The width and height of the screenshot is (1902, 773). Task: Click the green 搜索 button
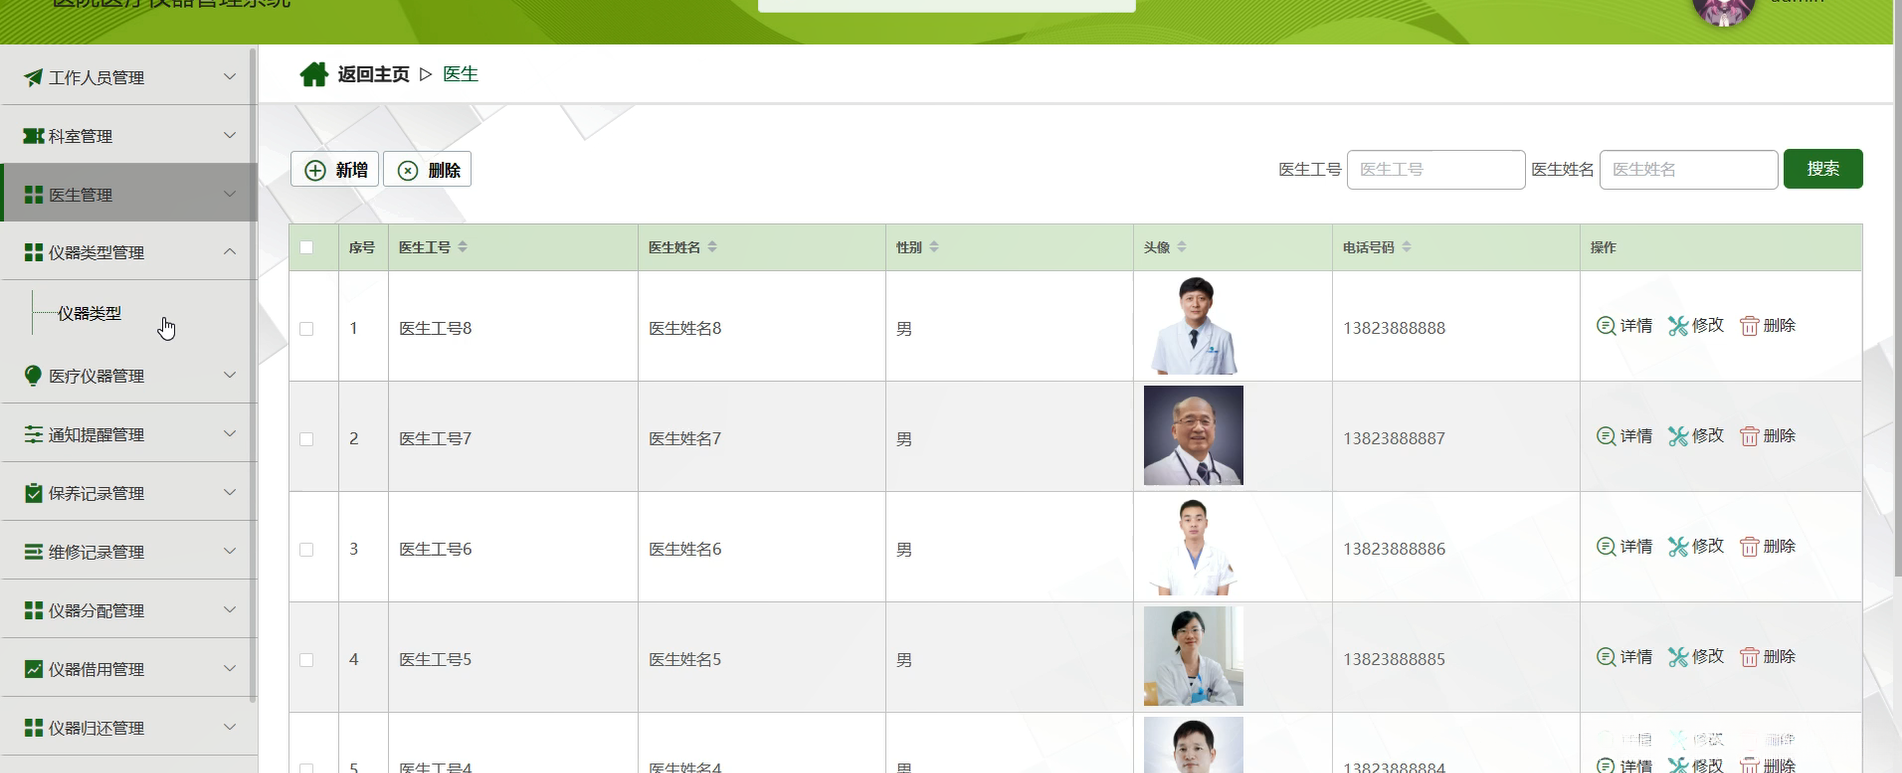click(x=1823, y=169)
